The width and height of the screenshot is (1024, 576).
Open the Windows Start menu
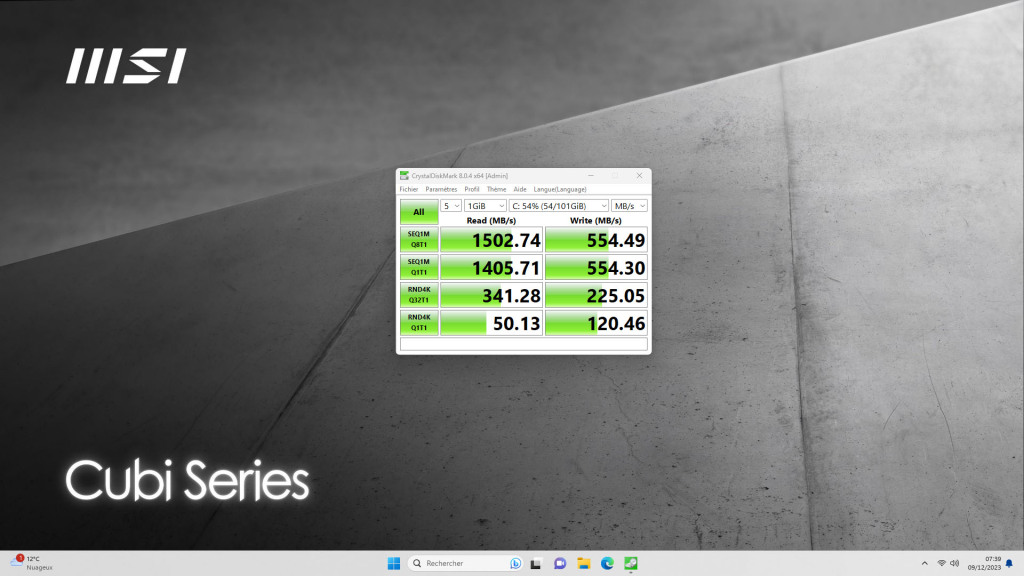394,563
